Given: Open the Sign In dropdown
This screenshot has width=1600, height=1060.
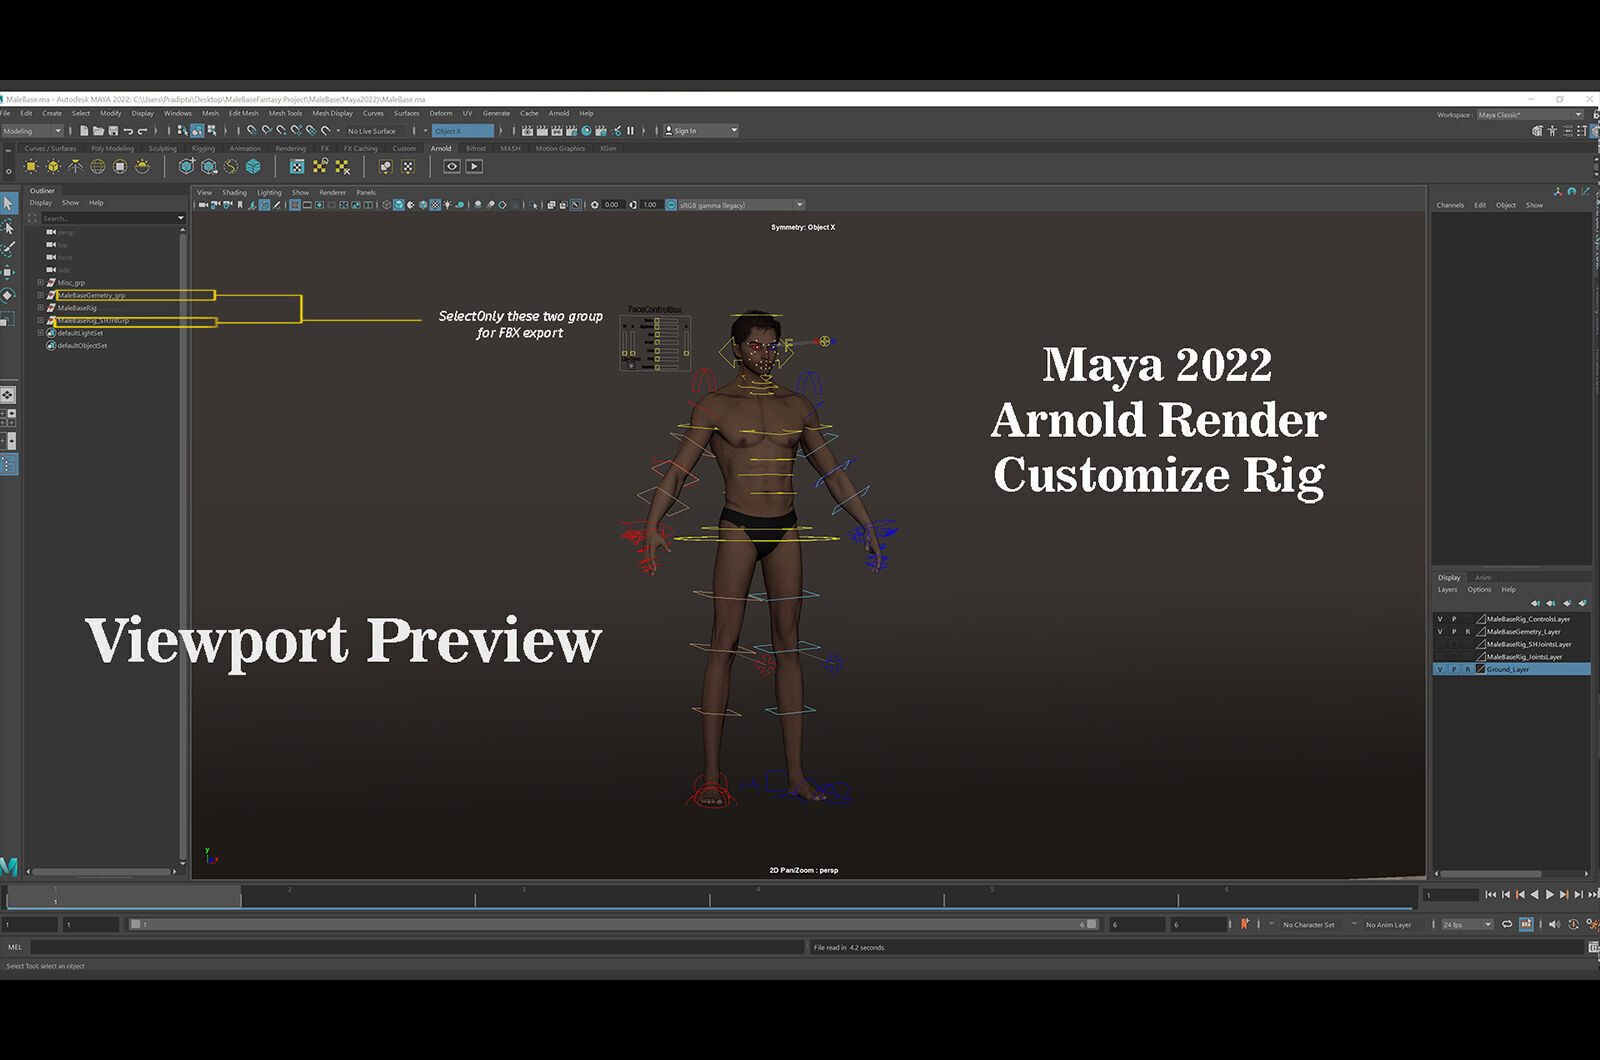Looking at the screenshot, I should (x=700, y=131).
